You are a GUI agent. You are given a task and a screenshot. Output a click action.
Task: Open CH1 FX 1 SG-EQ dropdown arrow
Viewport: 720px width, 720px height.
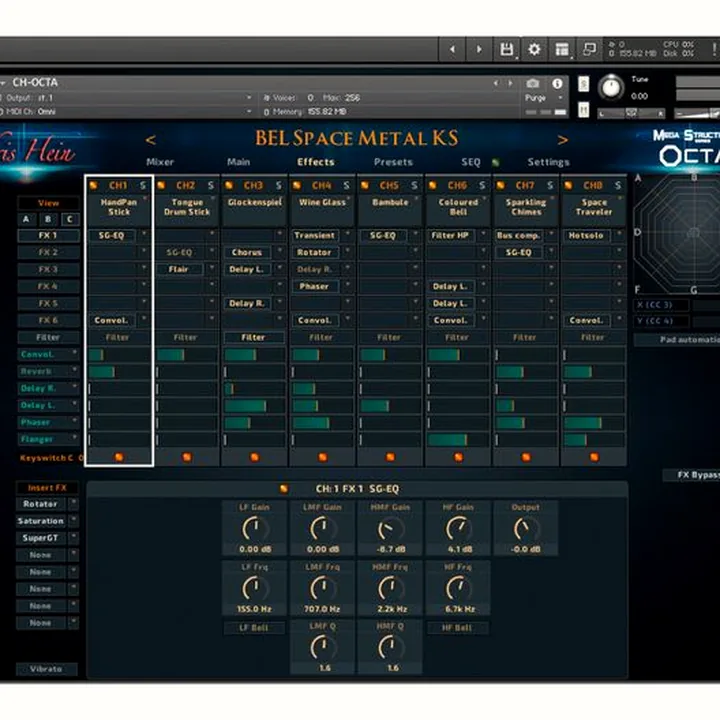[x=144, y=235]
